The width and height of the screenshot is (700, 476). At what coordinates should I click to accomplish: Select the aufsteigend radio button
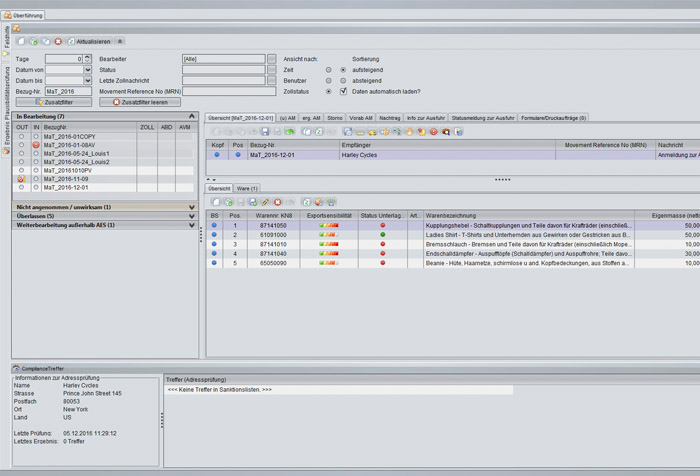tap(343, 70)
